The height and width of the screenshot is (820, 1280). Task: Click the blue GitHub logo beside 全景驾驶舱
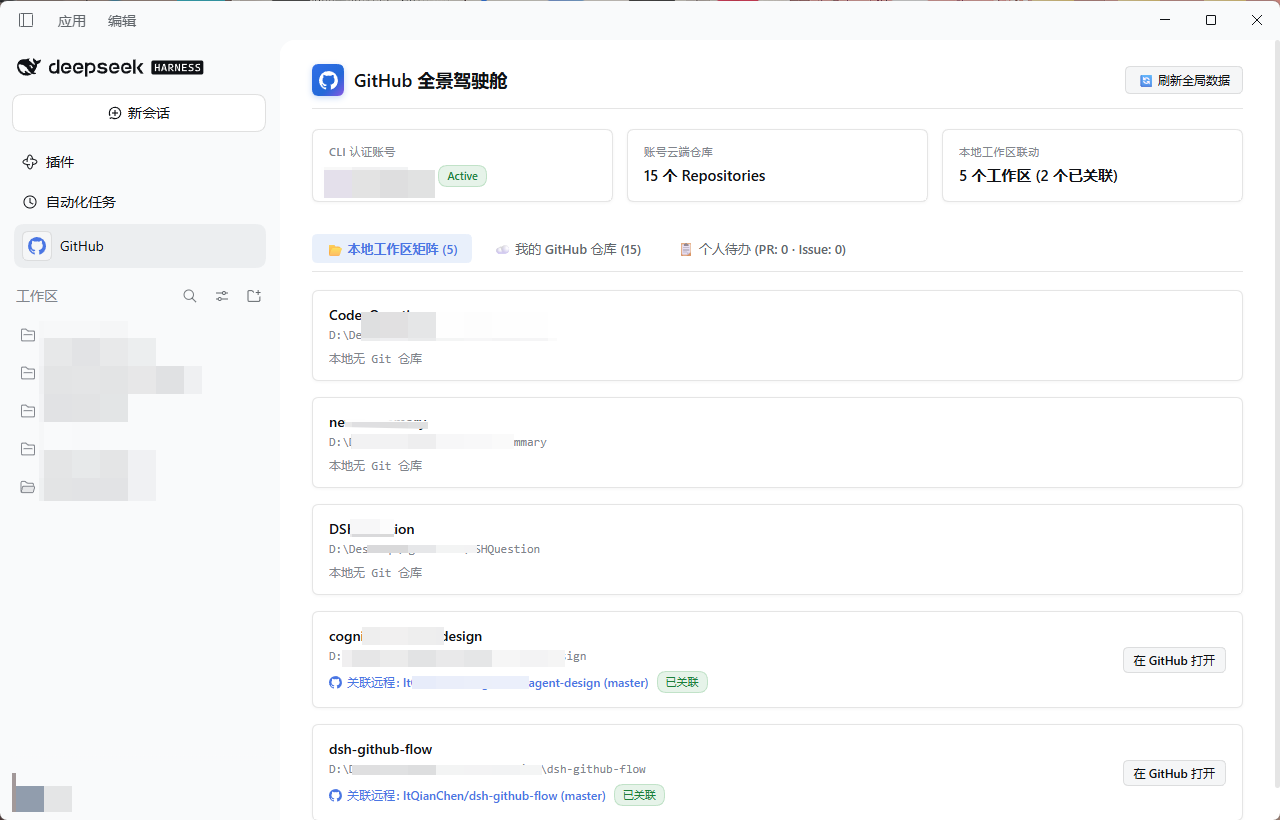tap(328, 81)
